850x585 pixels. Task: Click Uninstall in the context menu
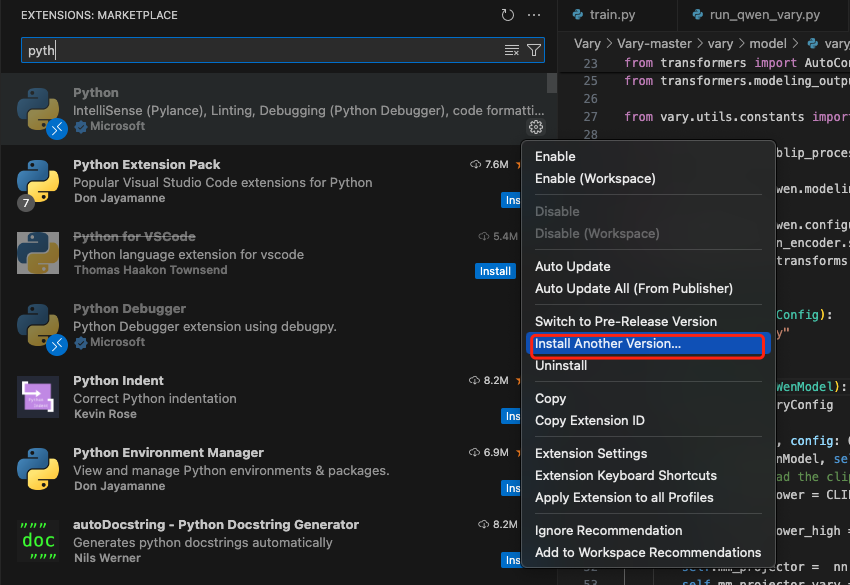[x=561, y=366]
